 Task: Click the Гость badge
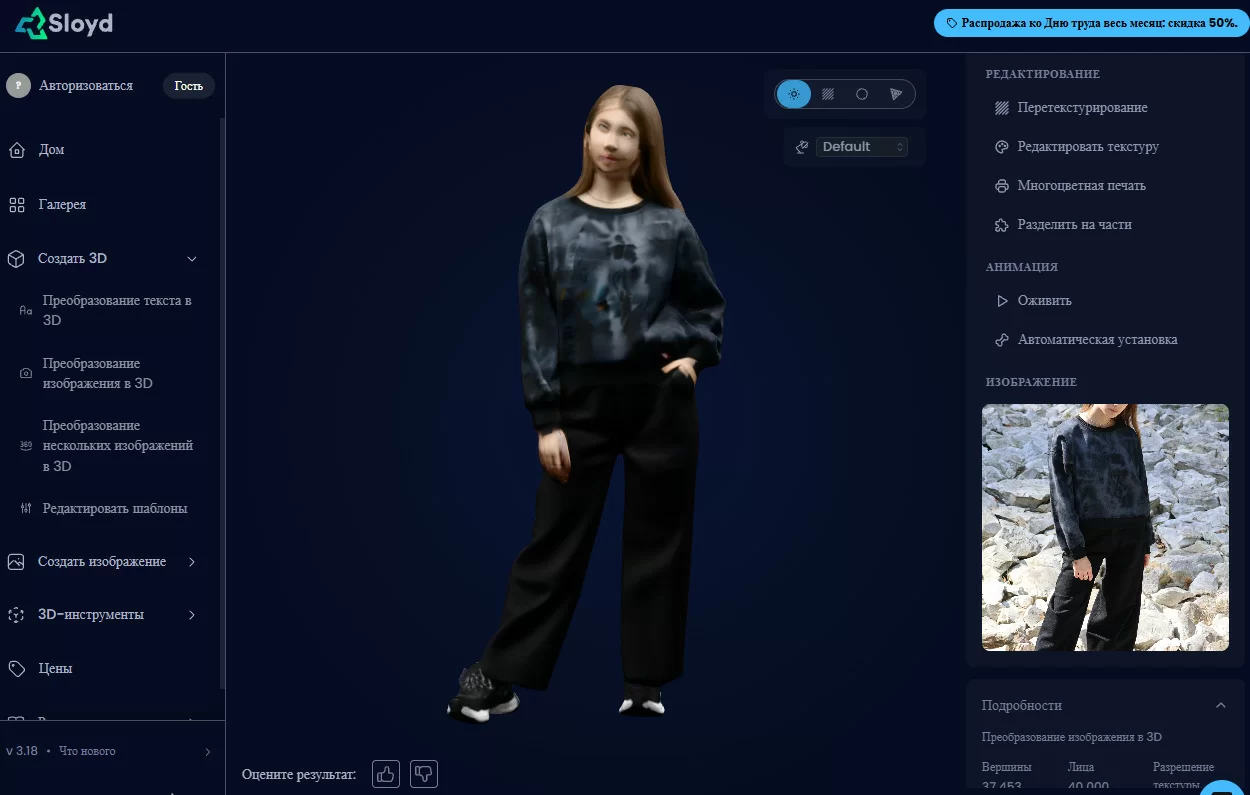pos(188,86)
